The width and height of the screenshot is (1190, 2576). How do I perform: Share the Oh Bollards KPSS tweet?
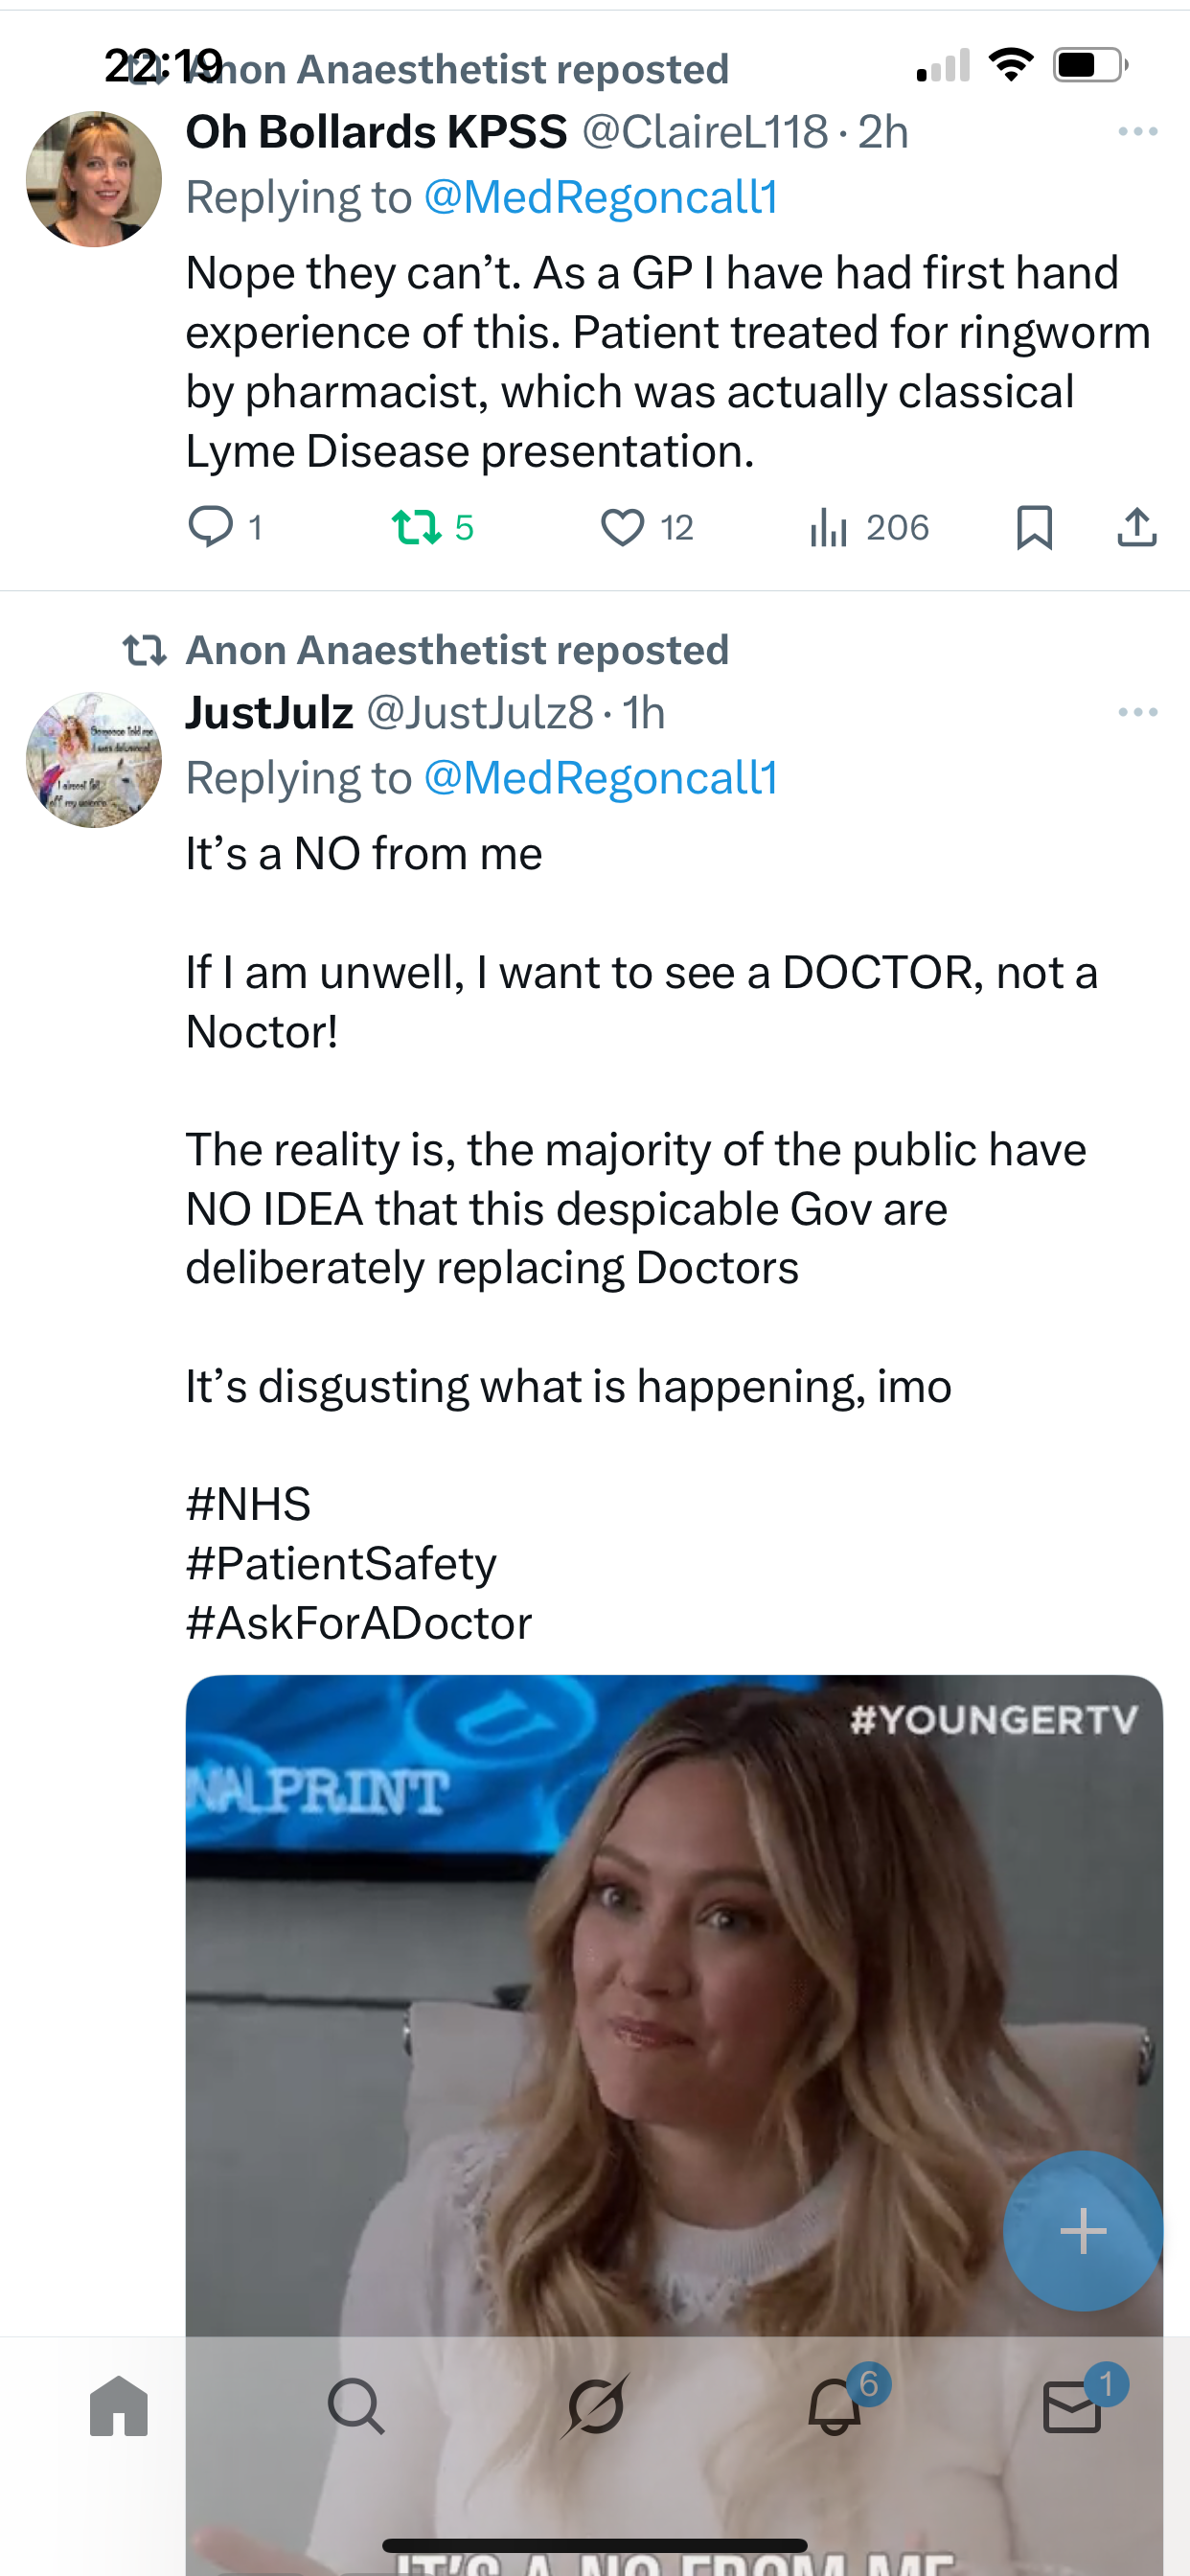1136,527
